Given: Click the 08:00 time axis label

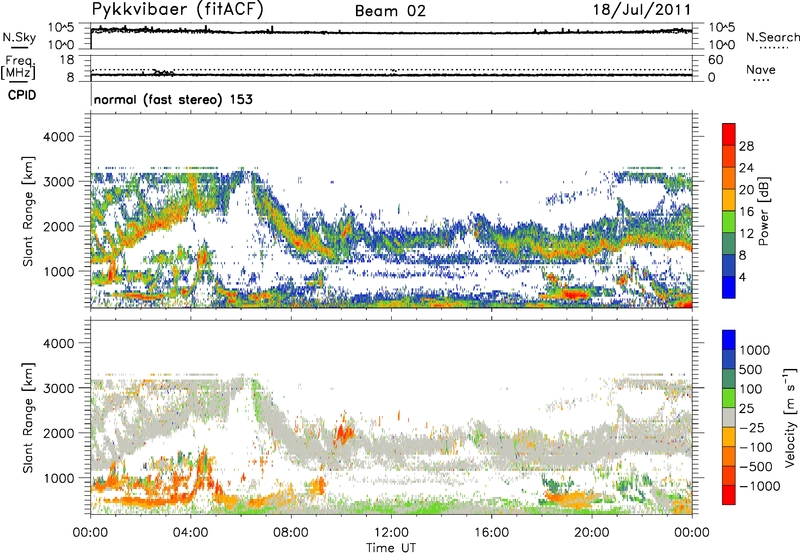Looking at the screenshot, I should click(291, 533).
